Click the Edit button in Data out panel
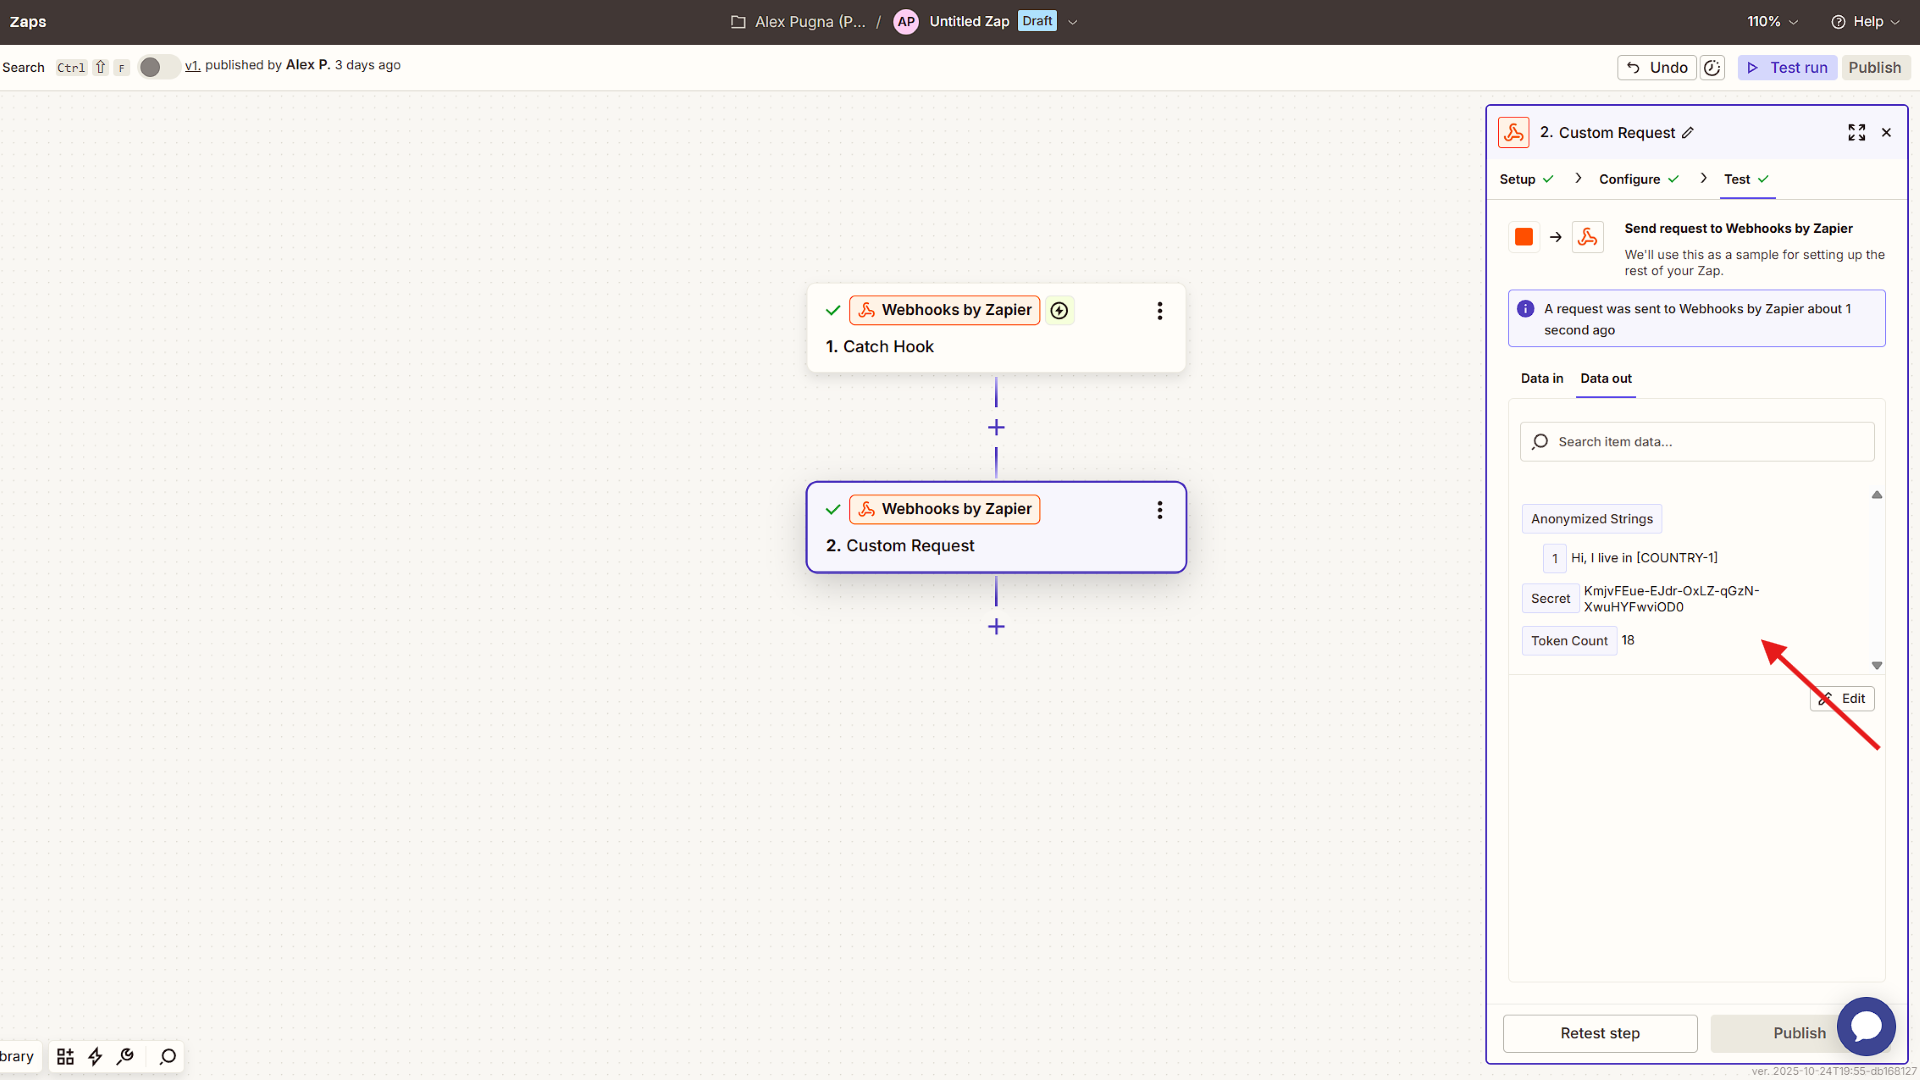 point(1841,698)
